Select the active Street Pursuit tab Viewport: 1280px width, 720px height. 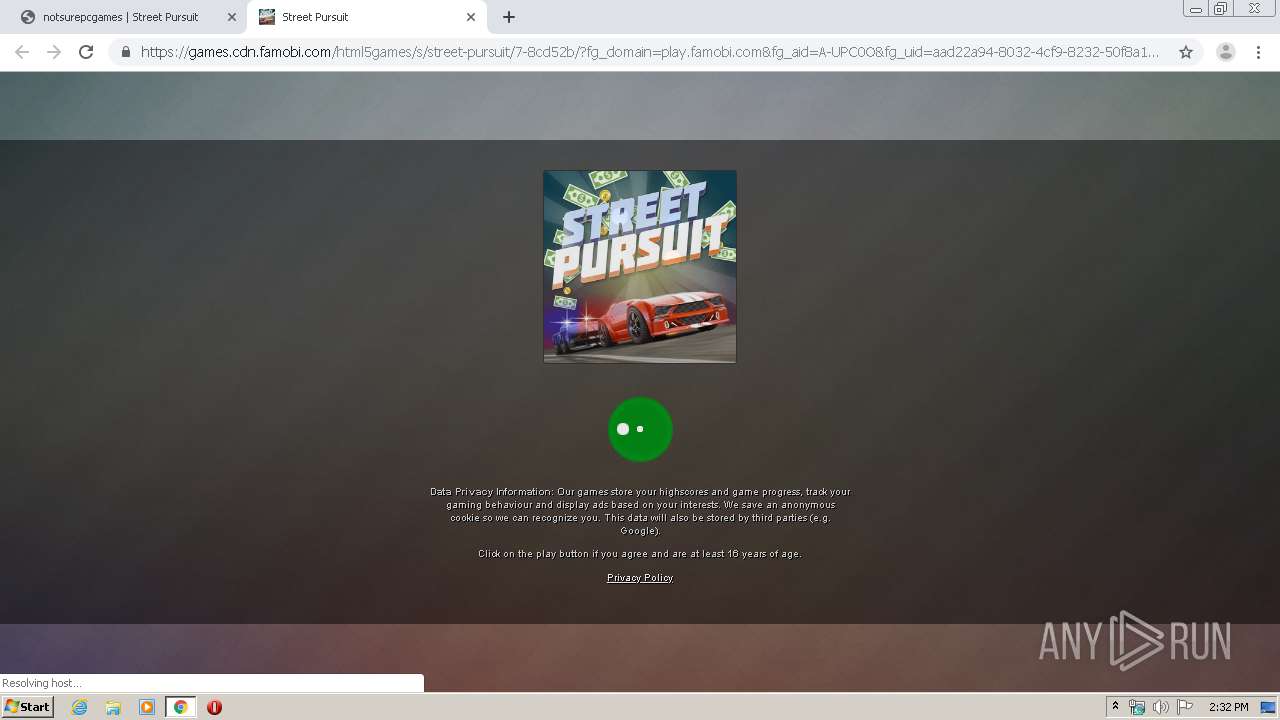(366, 17)
